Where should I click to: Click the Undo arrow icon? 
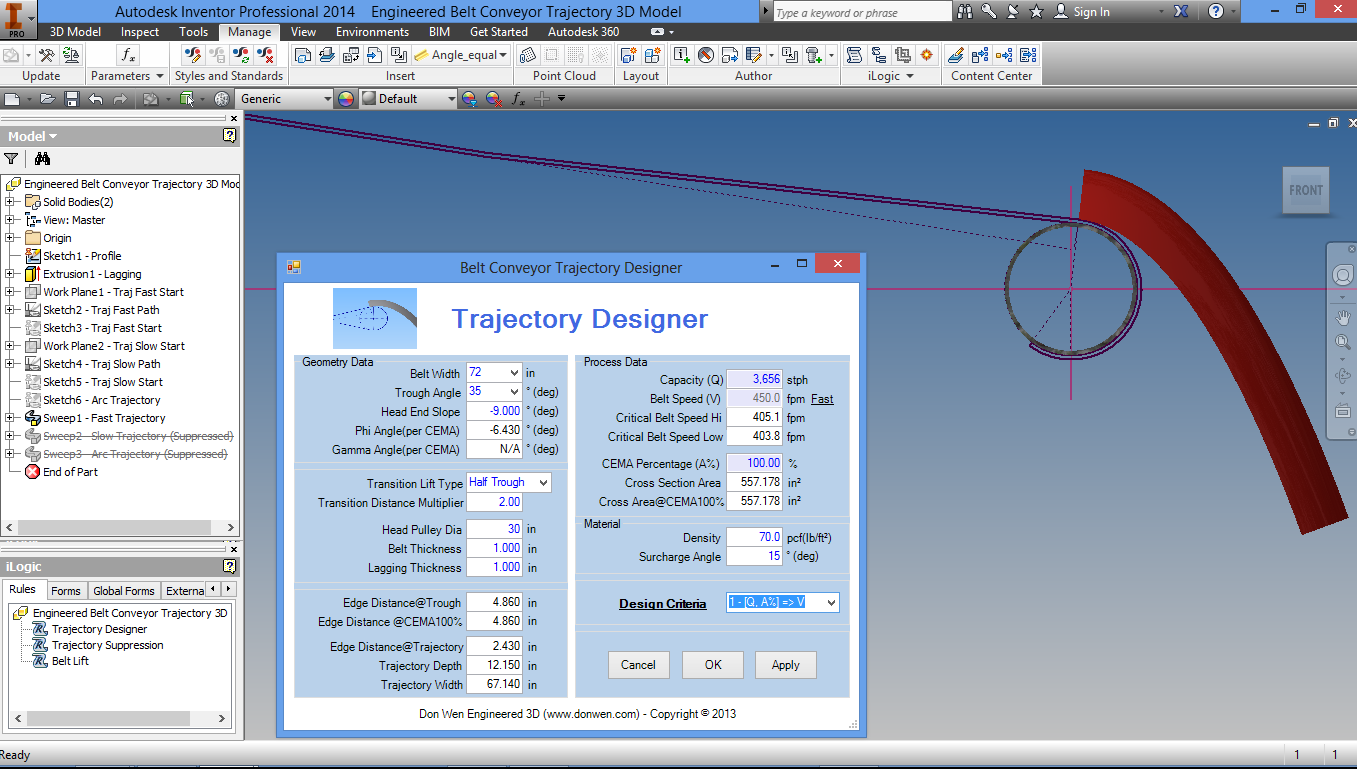[x=96, y=99]
